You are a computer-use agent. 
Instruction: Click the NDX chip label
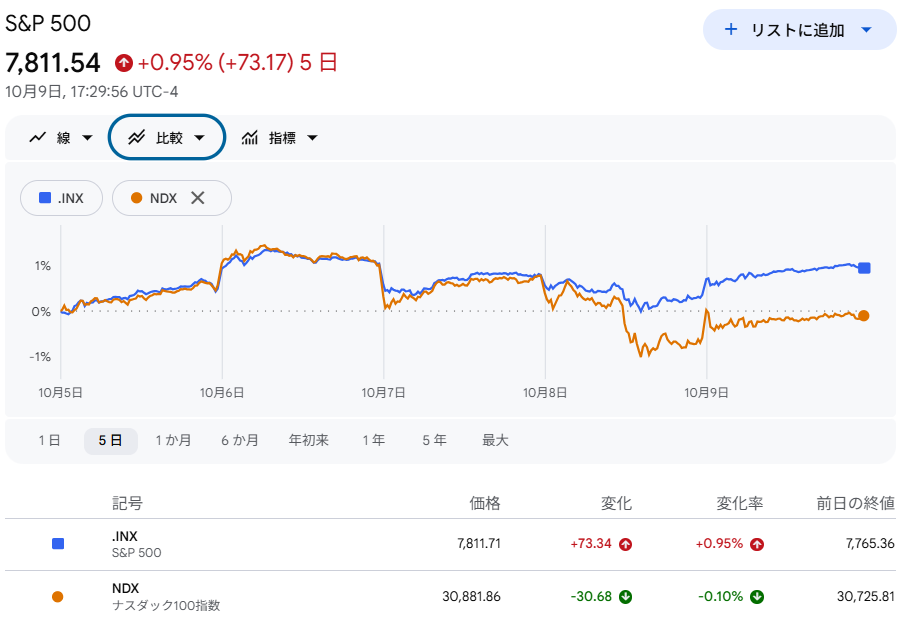click(163, 198)
